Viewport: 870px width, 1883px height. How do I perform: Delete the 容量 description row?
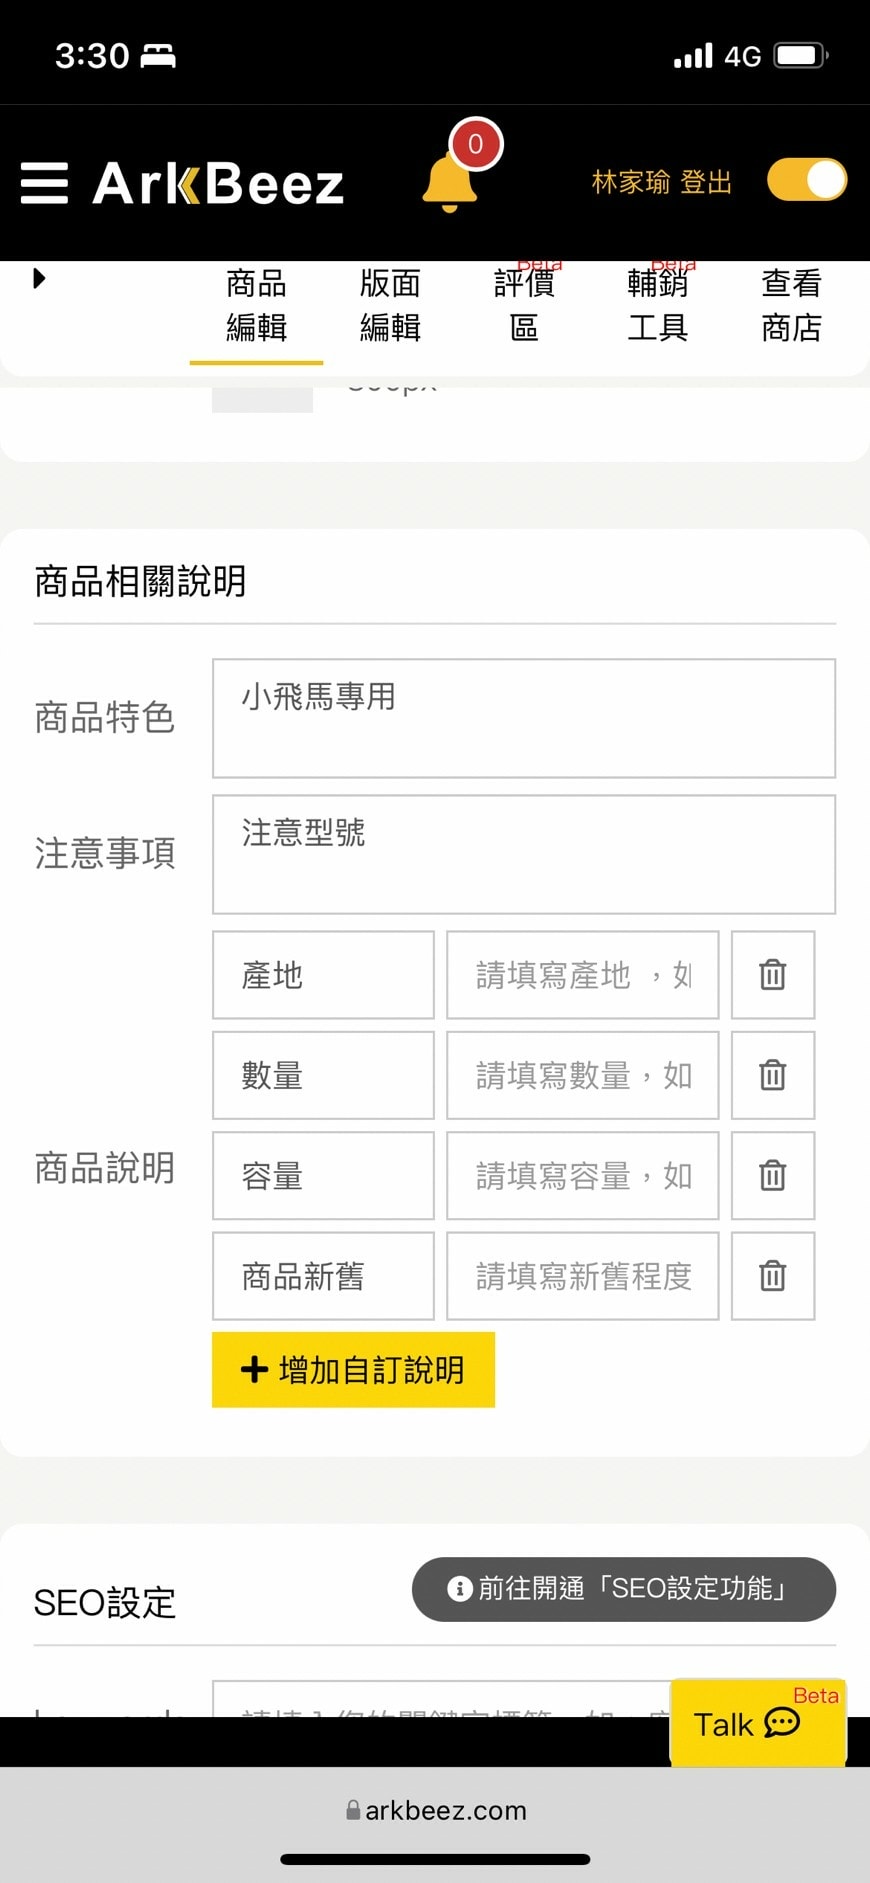[x=773, y=1175]
